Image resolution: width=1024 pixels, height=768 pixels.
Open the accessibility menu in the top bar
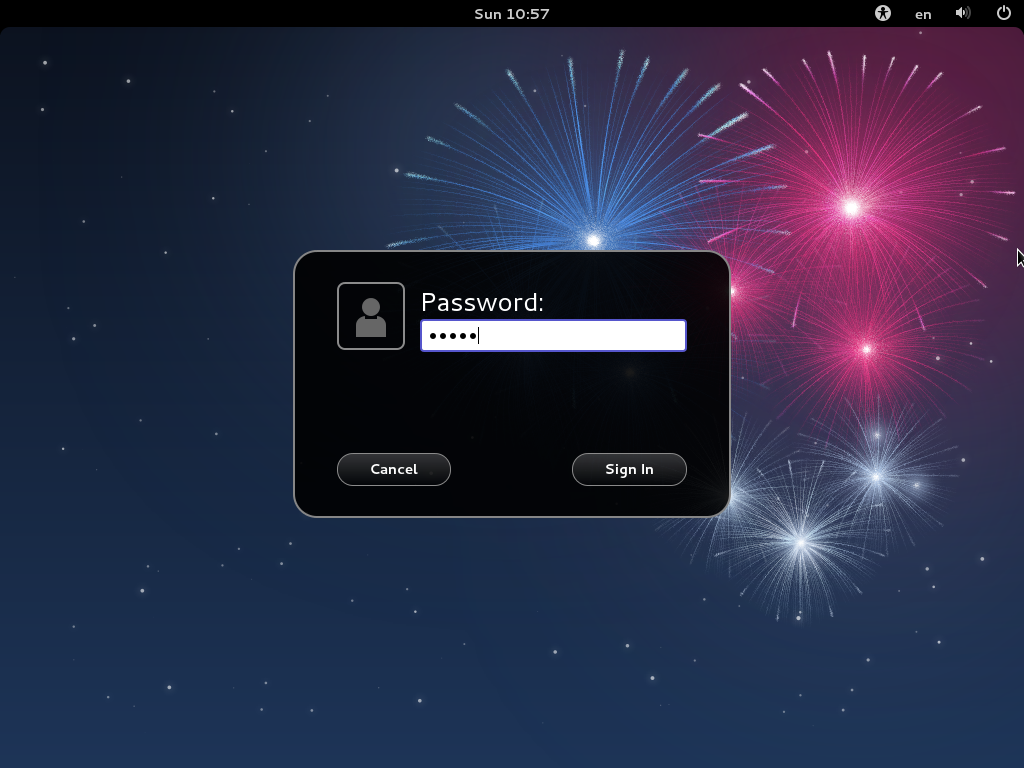point(882,13)
